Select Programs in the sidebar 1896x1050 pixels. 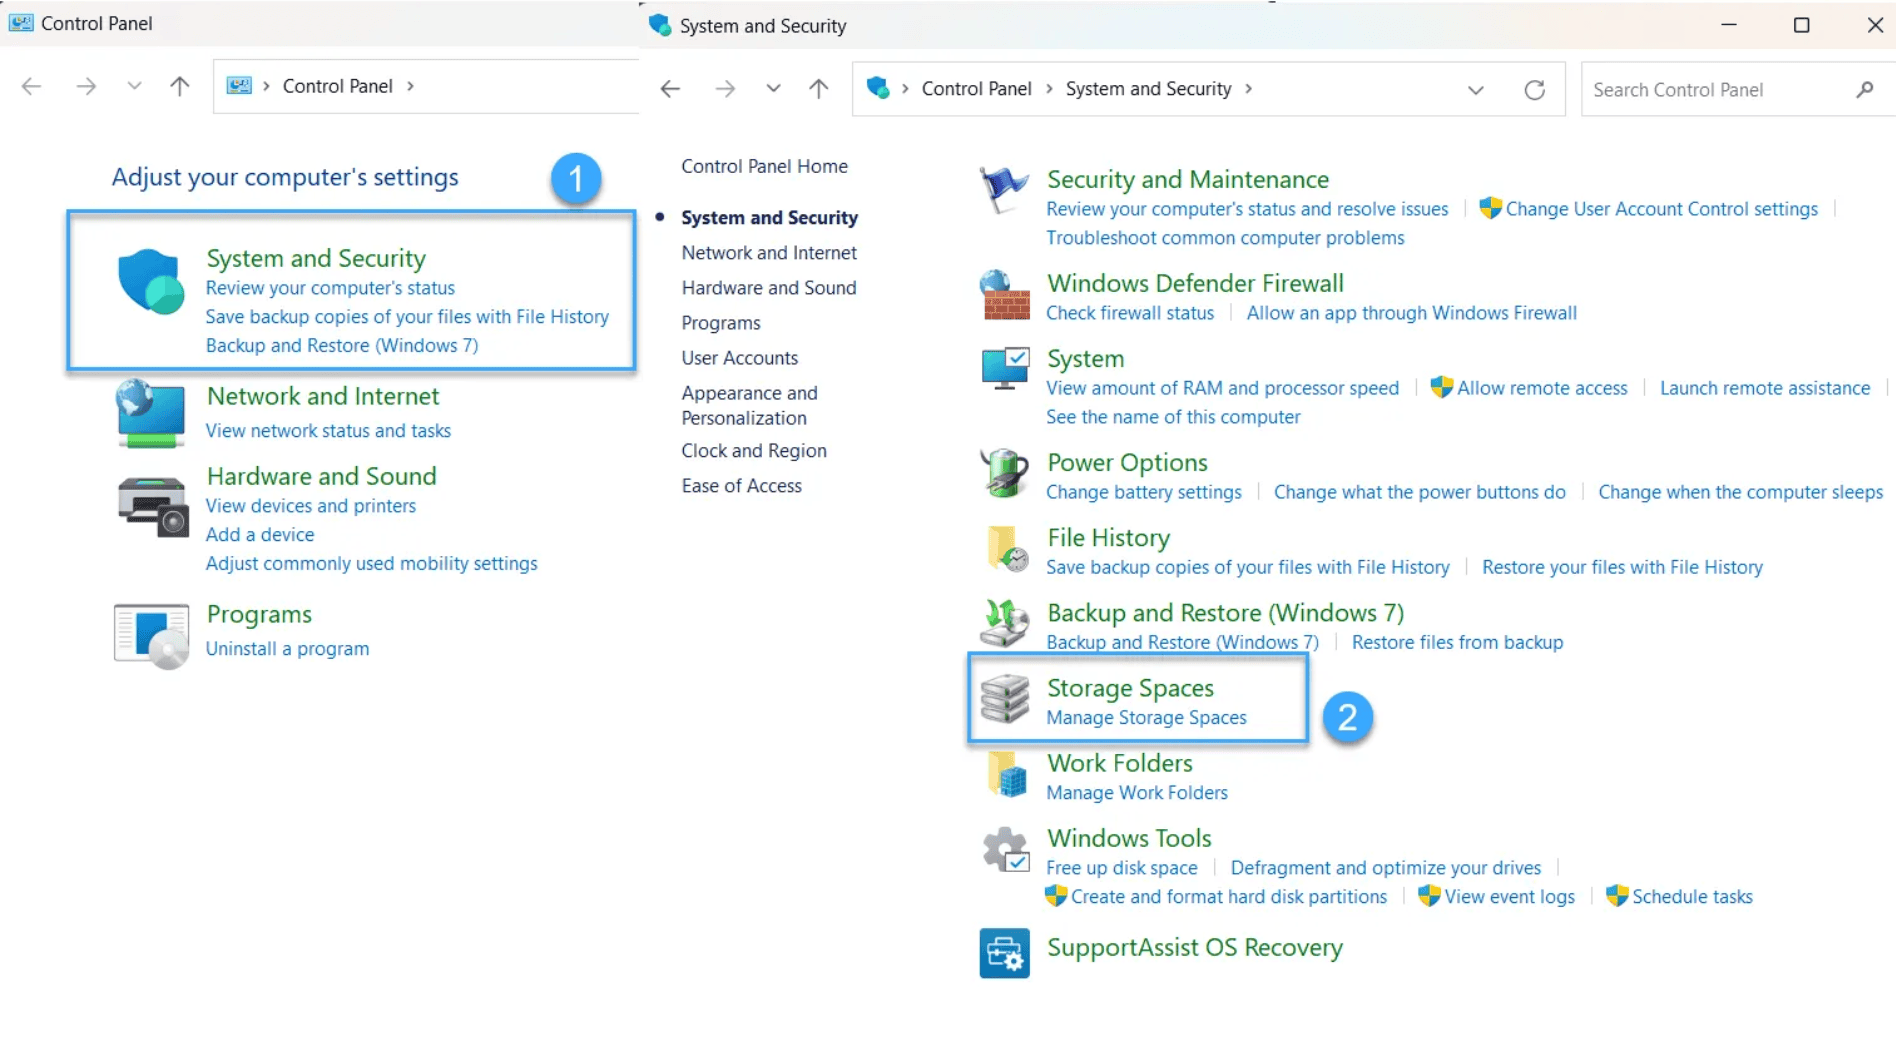(x=721, y=323)
